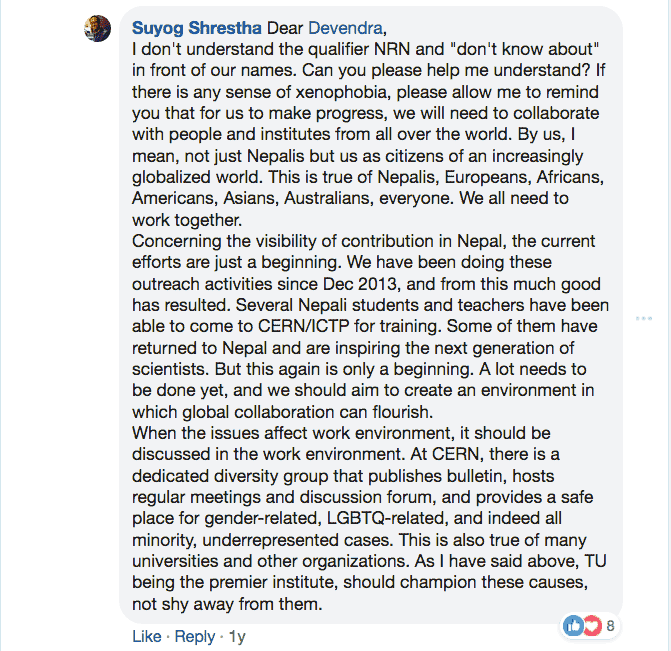
Task: Click closing phrase 'not shy away from them.'
Action: [227, 604]
